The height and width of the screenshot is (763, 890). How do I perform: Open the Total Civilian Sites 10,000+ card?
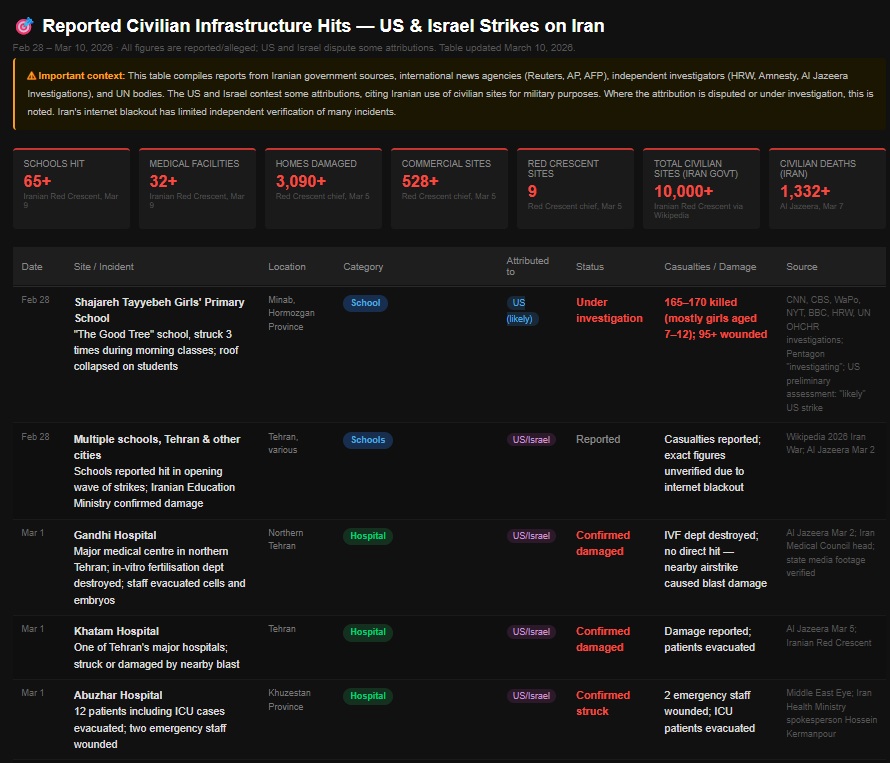pyautogui.click(x=701, y=188)
